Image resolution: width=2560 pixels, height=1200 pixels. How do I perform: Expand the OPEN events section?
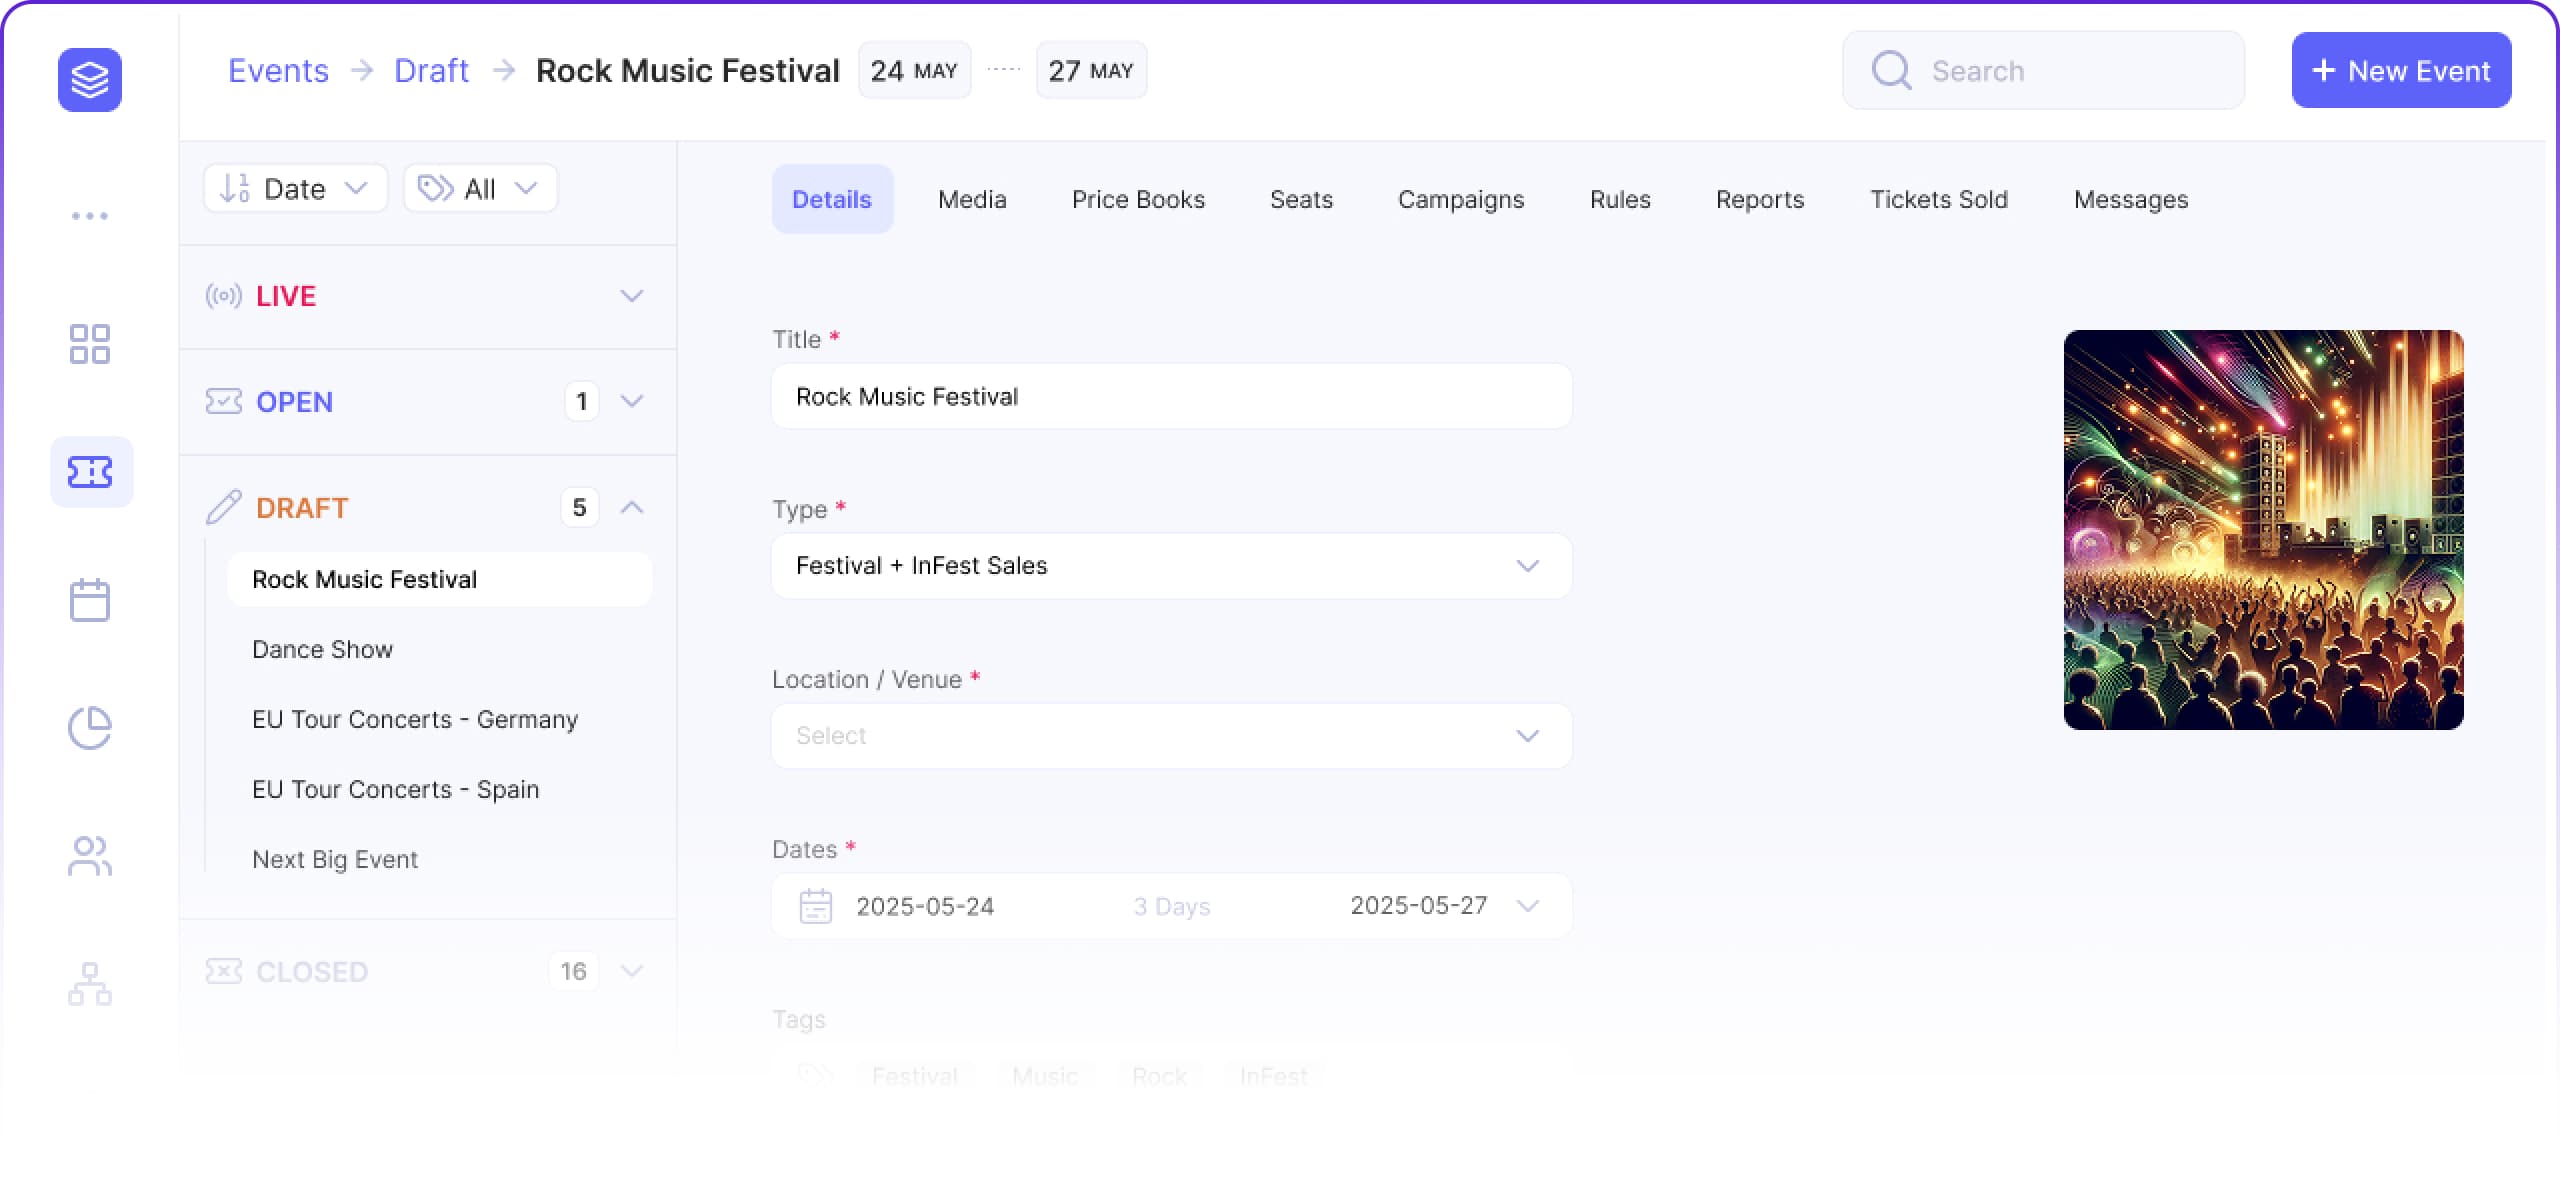[x=631, y=402]
